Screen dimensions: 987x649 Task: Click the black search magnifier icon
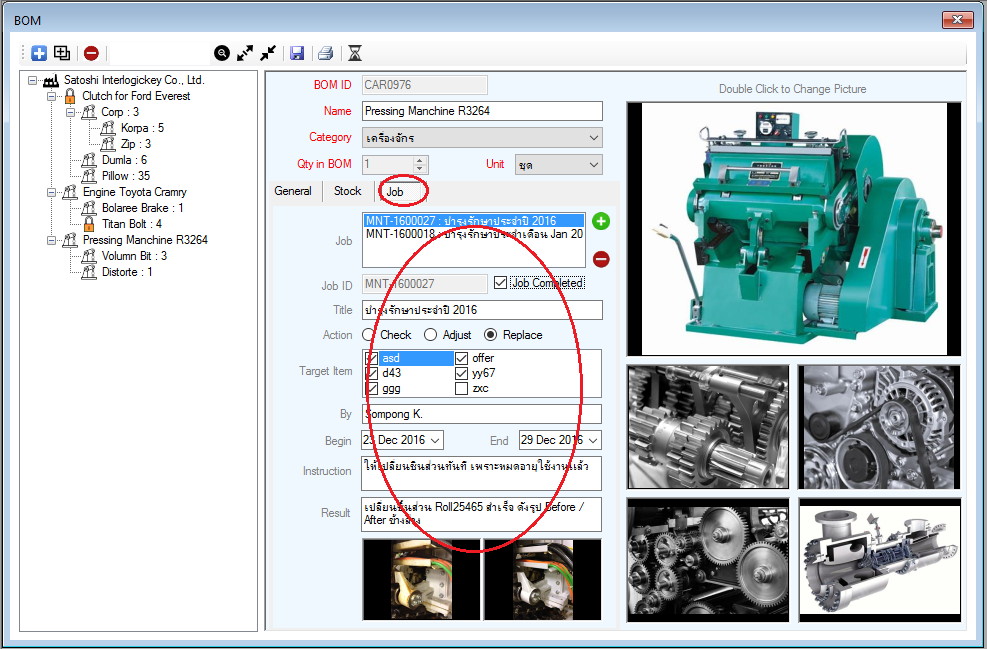pyautogui.click(x=222, y=53)
